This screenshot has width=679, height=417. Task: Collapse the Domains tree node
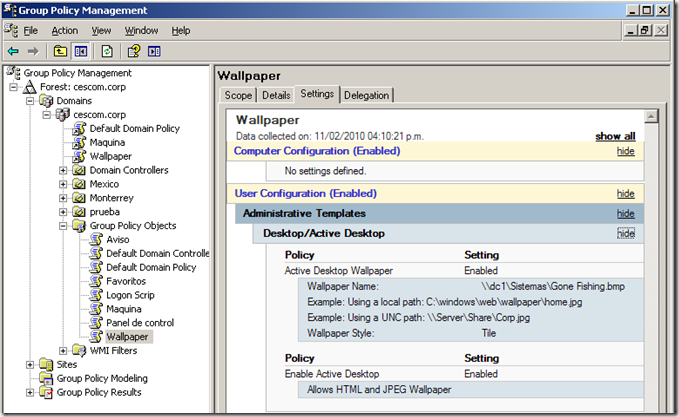[x=30, y=101]
